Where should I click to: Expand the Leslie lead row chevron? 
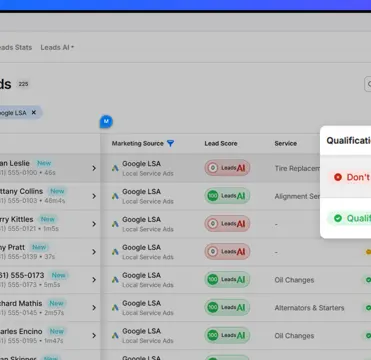click(x=94, y=168)
